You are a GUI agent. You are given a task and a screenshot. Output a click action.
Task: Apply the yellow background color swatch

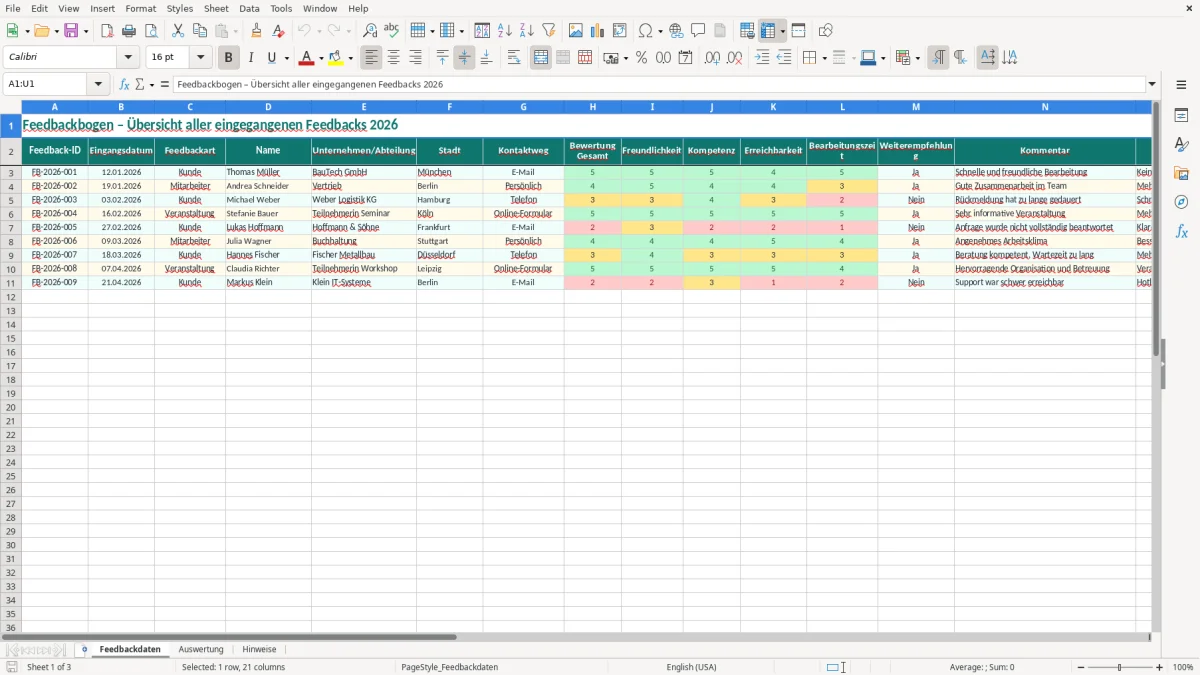336,58
